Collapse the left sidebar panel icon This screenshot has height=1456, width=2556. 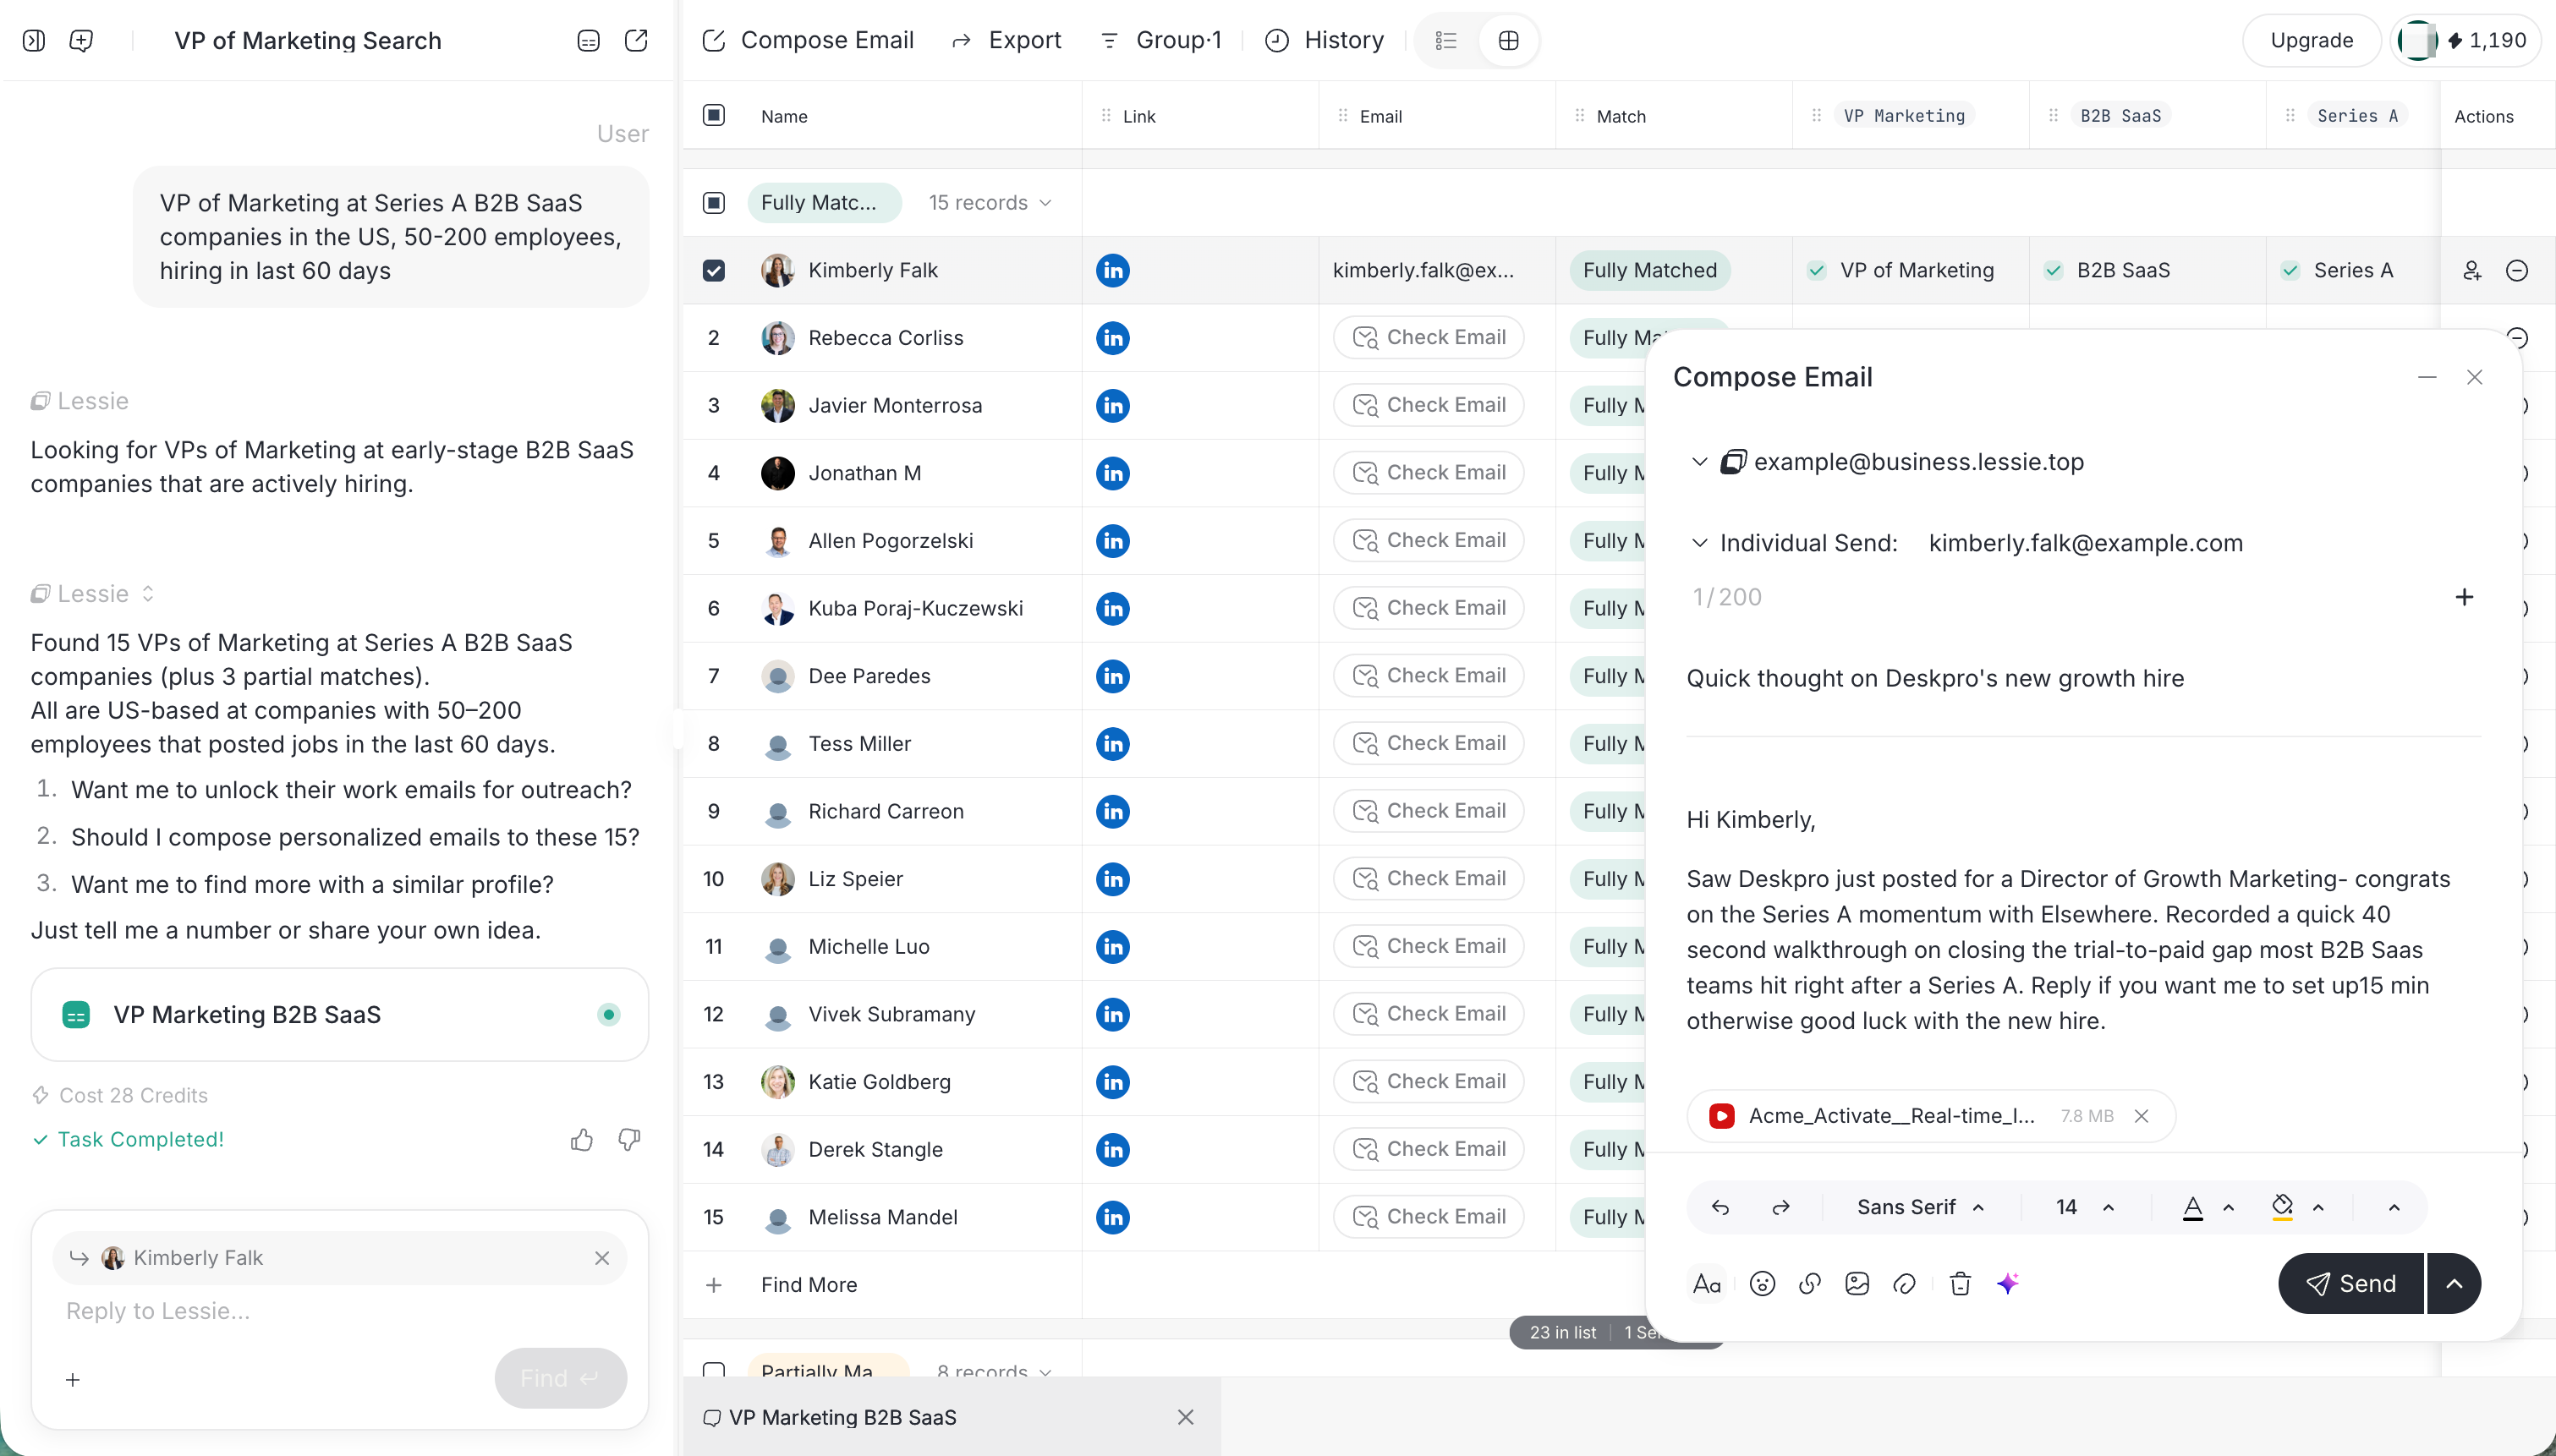click(34, 40)
